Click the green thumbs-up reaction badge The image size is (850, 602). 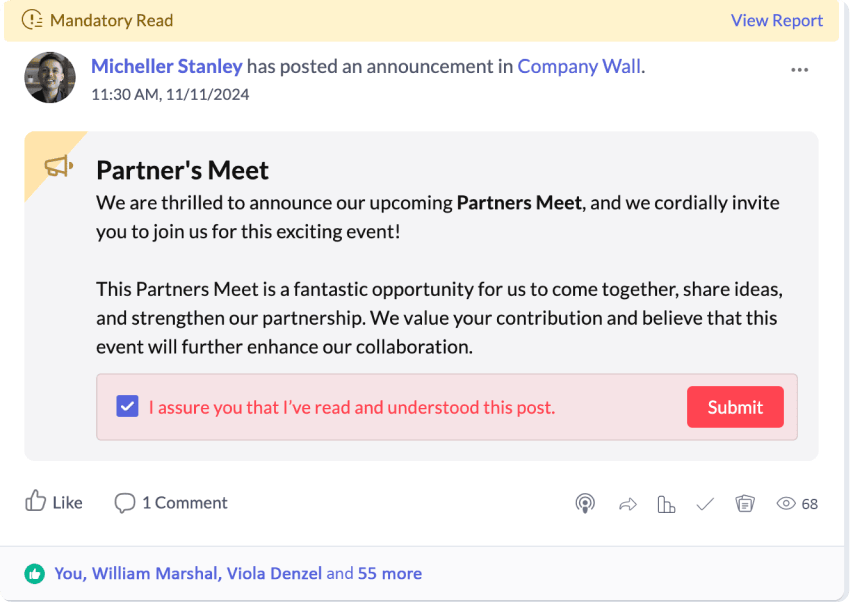[x=35, y=574]
